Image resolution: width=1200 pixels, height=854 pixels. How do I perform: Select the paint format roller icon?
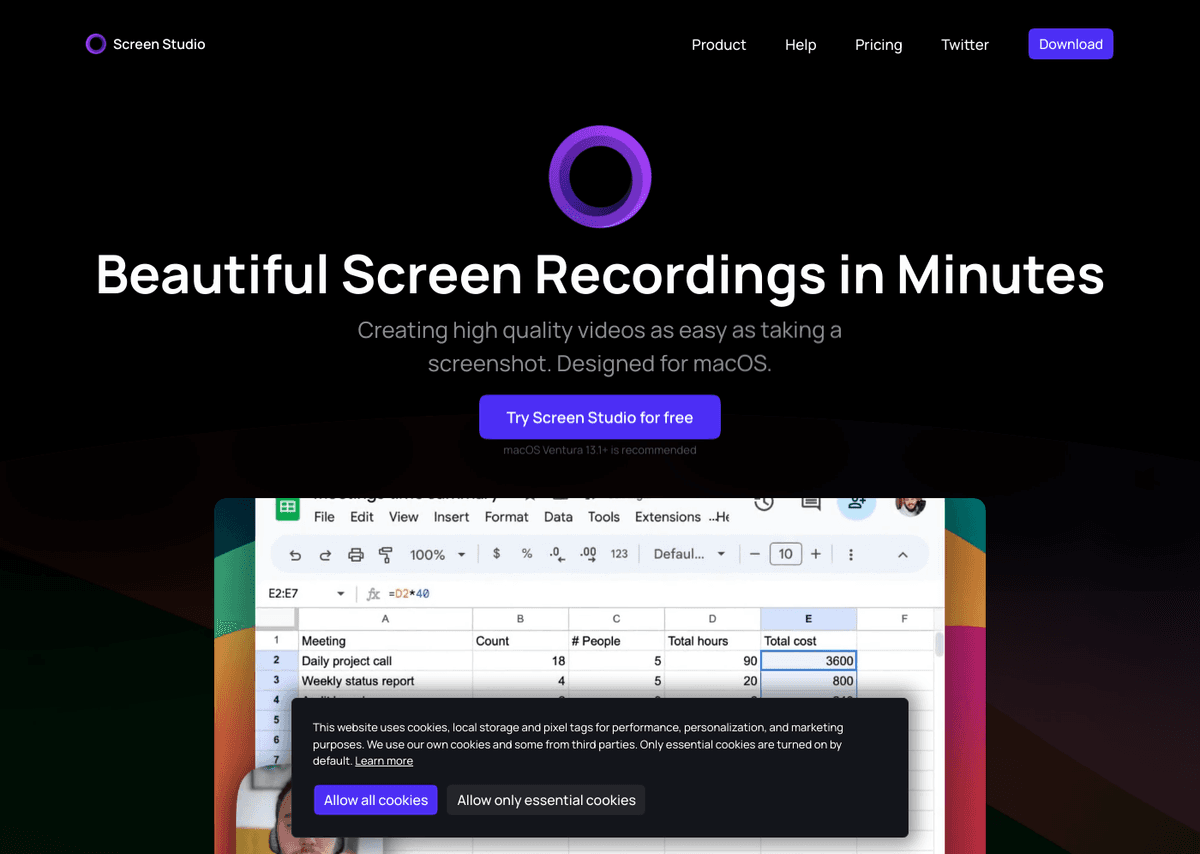point(386,554)
